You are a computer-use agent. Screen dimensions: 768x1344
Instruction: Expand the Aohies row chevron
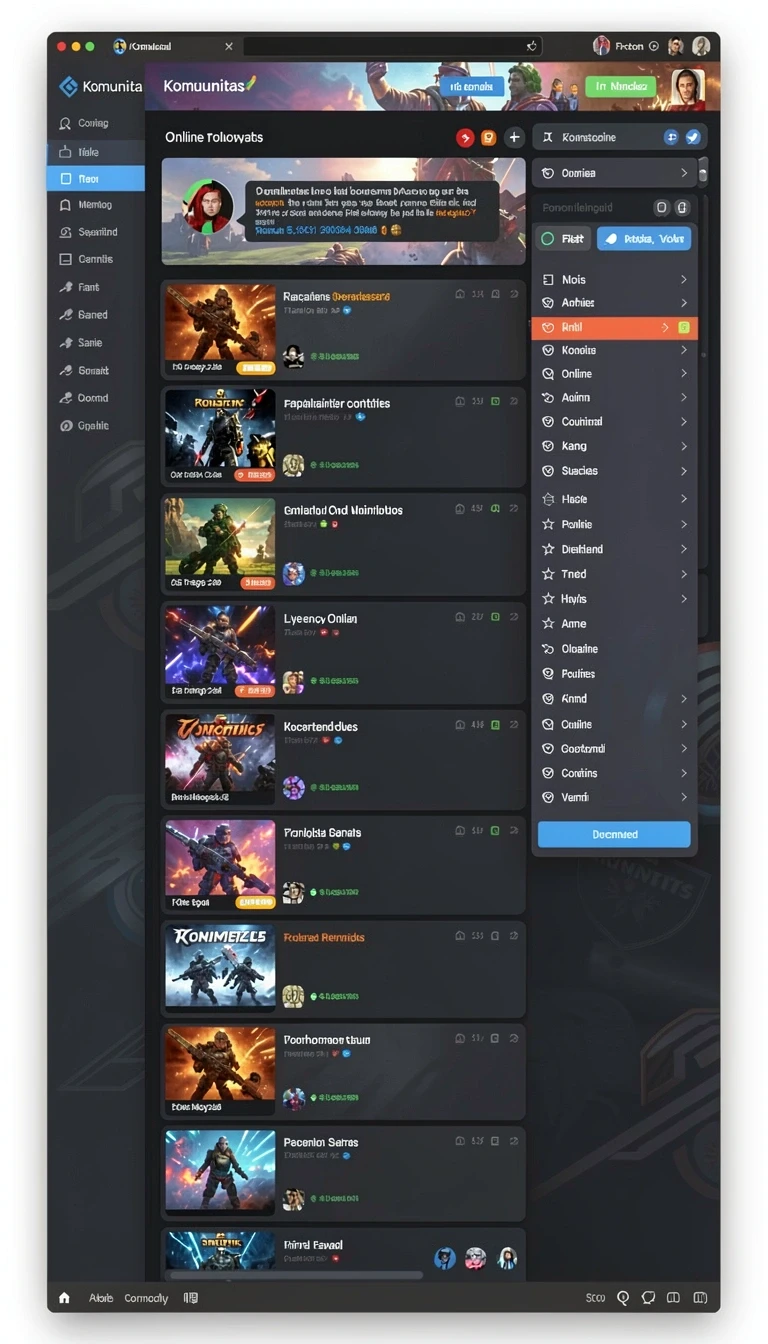coord(684,303)
